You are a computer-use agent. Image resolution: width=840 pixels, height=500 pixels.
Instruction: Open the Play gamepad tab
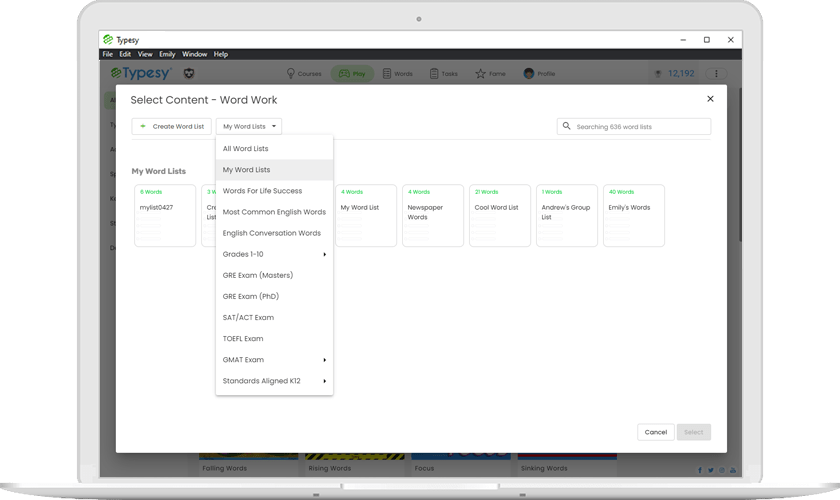click(352, 73)
